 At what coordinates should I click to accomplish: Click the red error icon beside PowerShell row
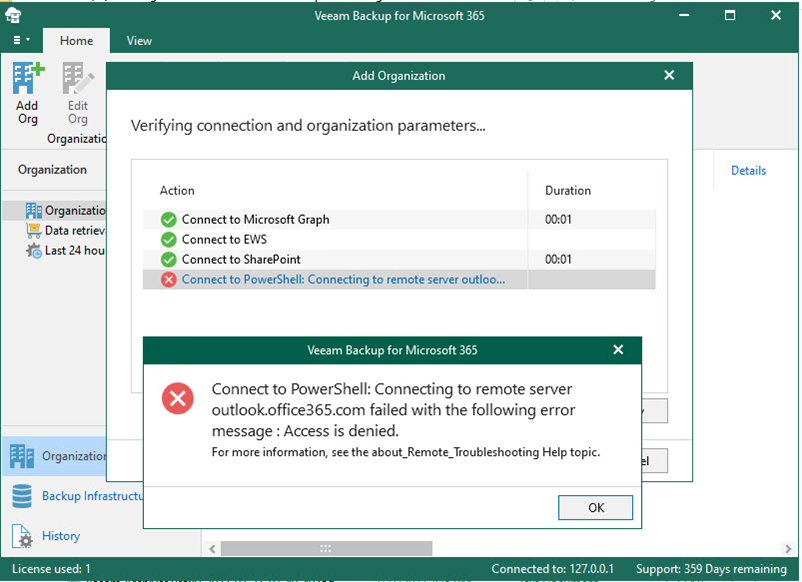tap(168, 279)
